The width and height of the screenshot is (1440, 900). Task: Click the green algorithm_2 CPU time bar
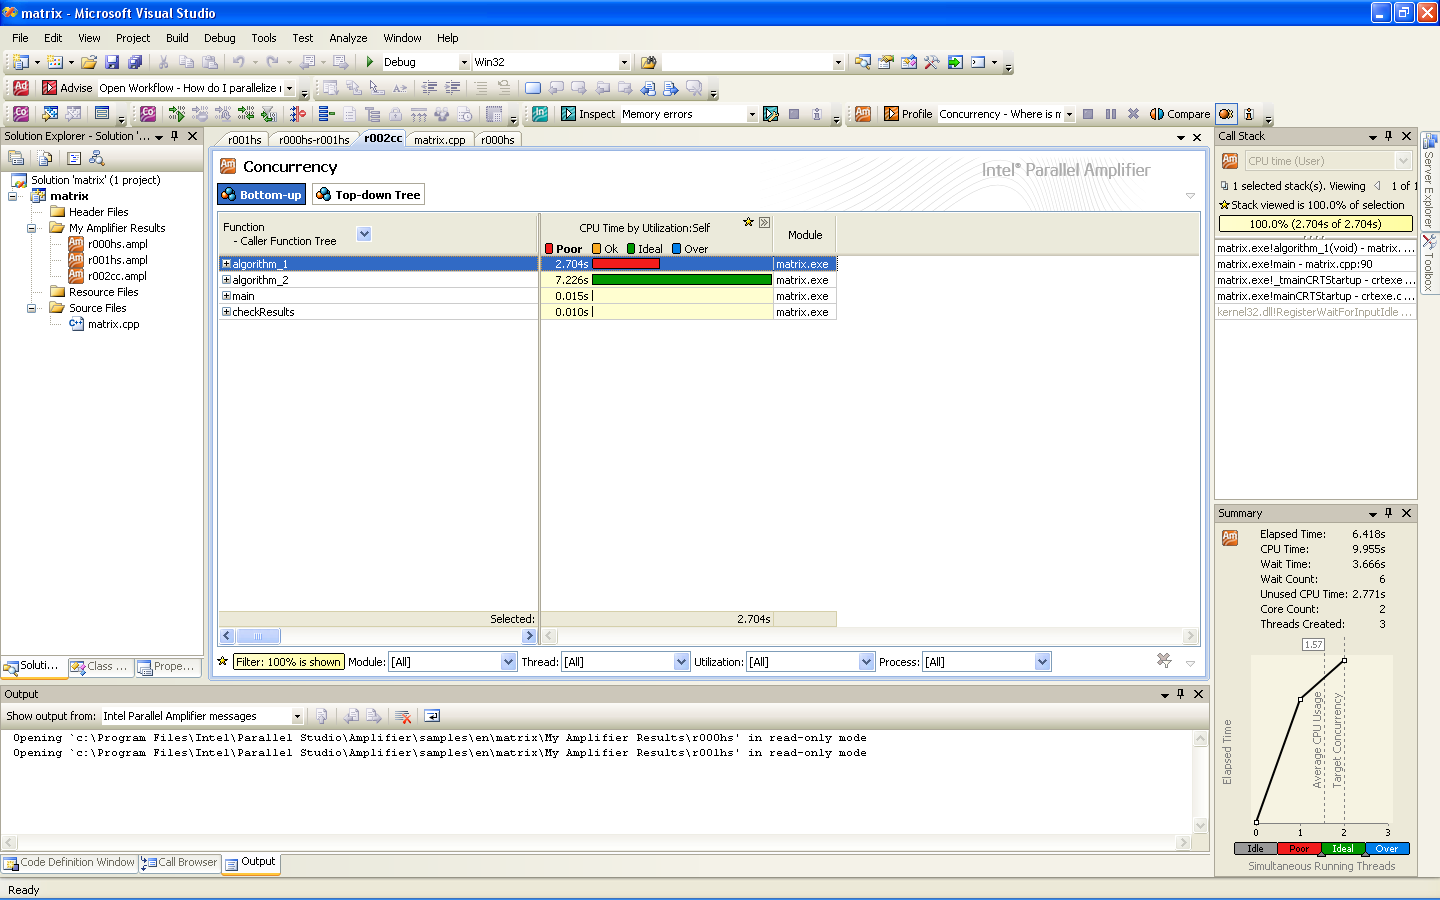tap(681, 280)
